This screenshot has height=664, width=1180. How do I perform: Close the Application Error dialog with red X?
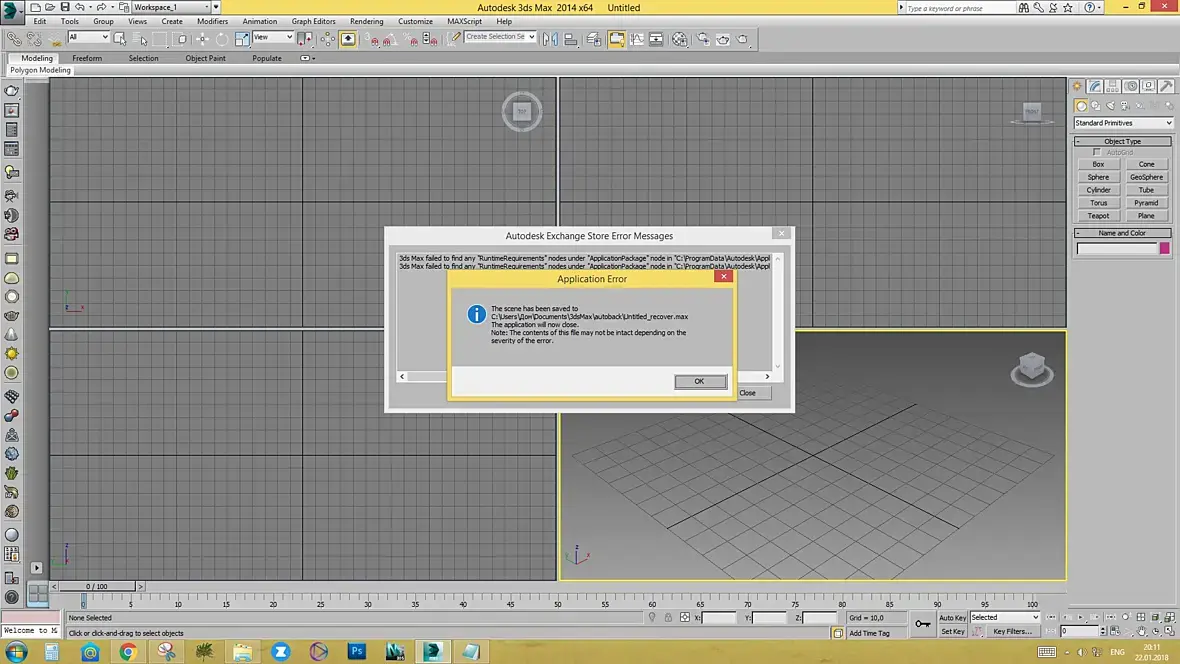pos(724,276)
